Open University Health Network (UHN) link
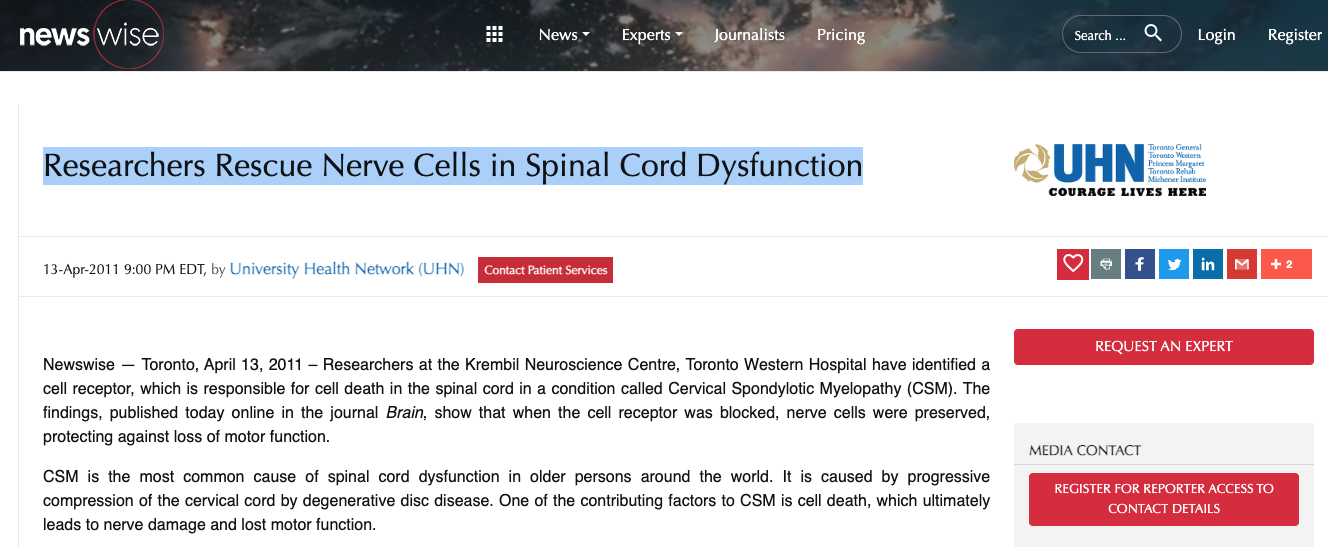This screenshot has height=547, width=1328. (x=347, y=269)
